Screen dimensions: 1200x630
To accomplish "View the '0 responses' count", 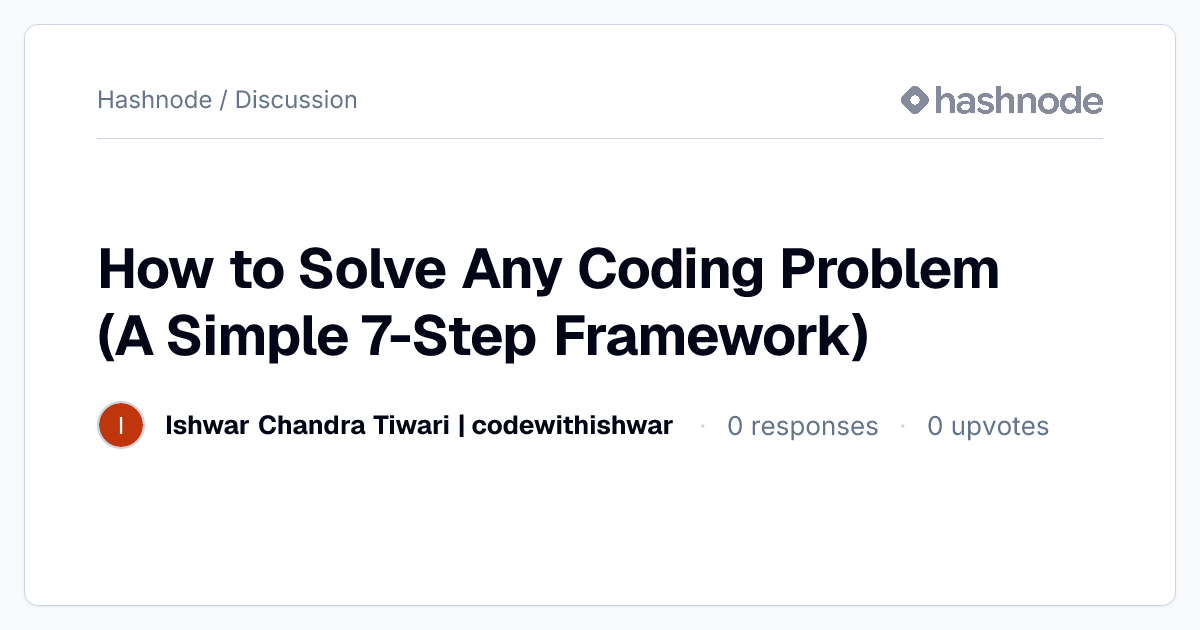I will point(802,426).
